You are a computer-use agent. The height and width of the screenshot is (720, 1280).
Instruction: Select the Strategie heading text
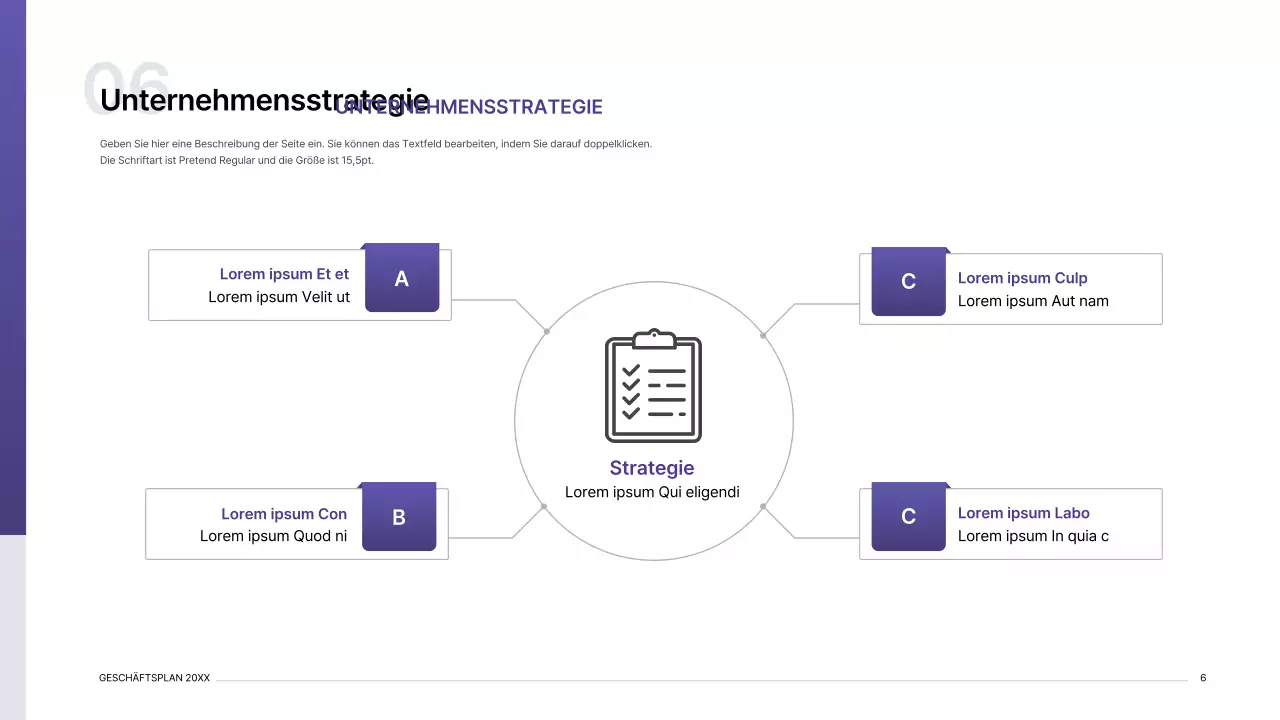[x=652, y=468]
